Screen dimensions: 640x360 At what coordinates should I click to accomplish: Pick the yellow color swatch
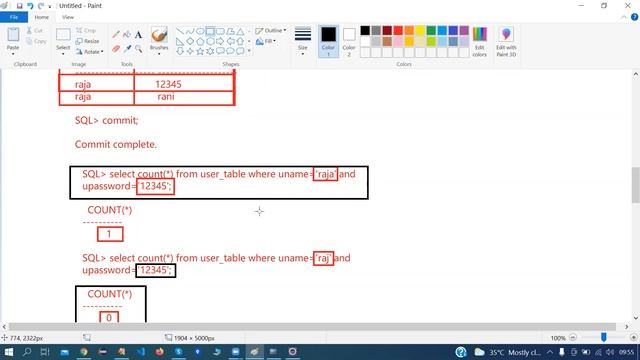click(420, 30)
